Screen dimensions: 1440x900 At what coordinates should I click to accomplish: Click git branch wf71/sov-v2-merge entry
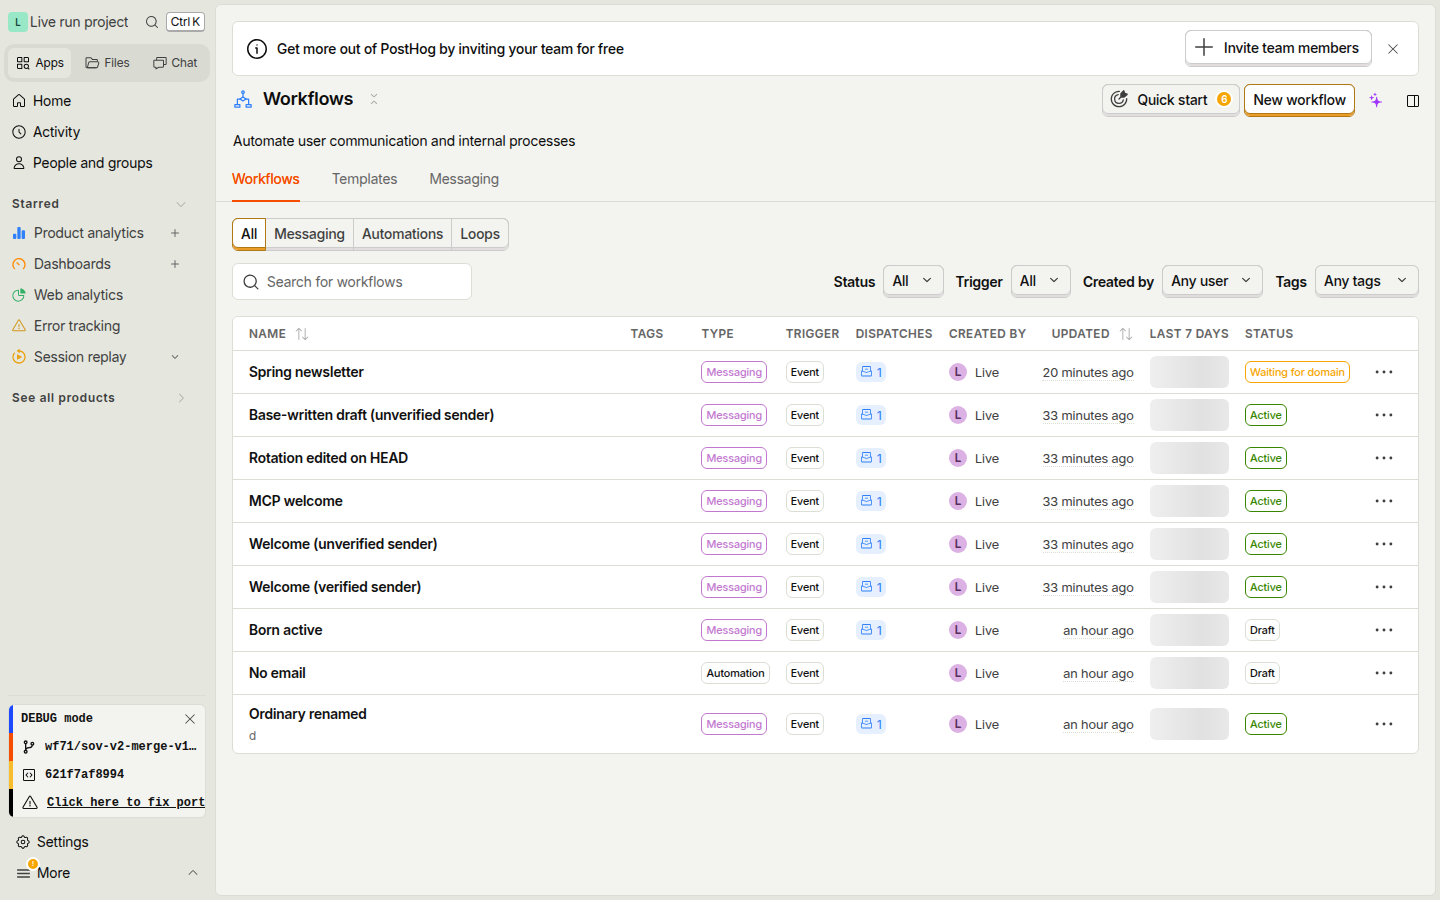coord(110,746)
